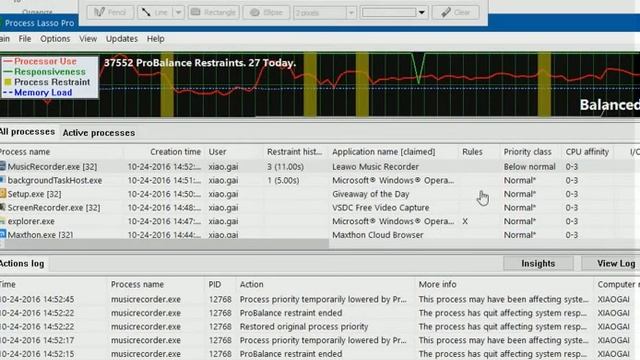This screenshot has height=360, width=640.
Task: Select the Setup.exe [32] process name
Action: (34, 194)
